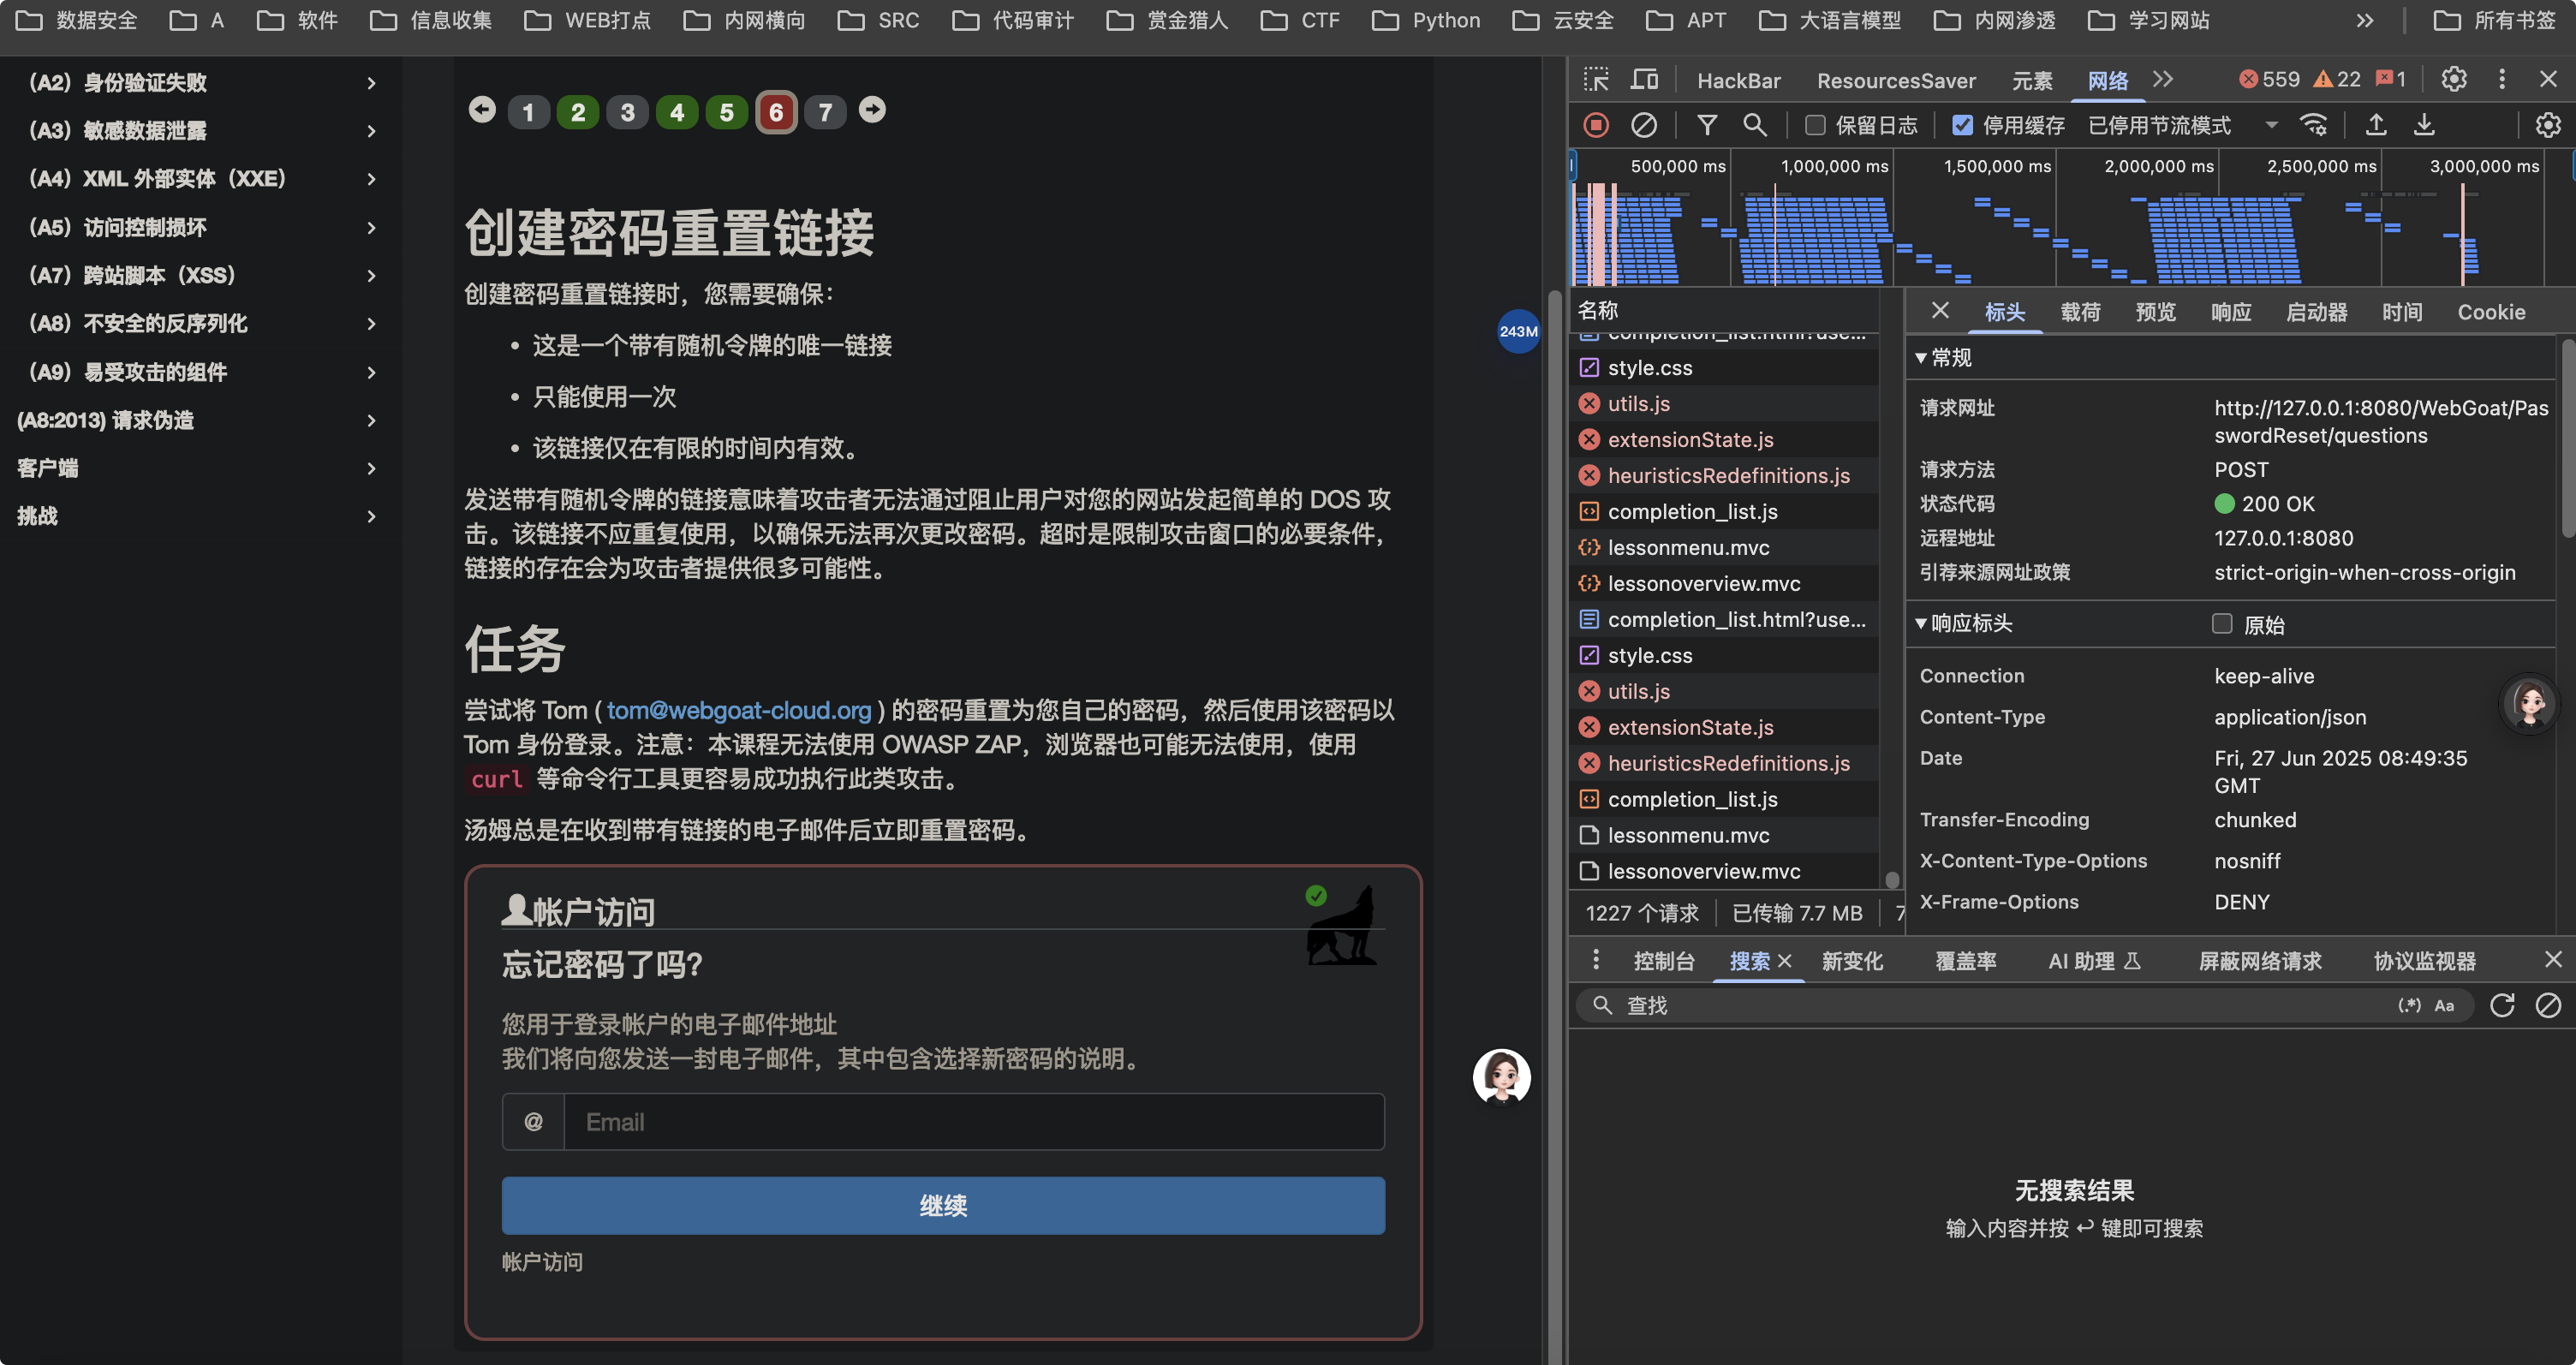
Task: Go to lesson page 4
Action: 677,112
